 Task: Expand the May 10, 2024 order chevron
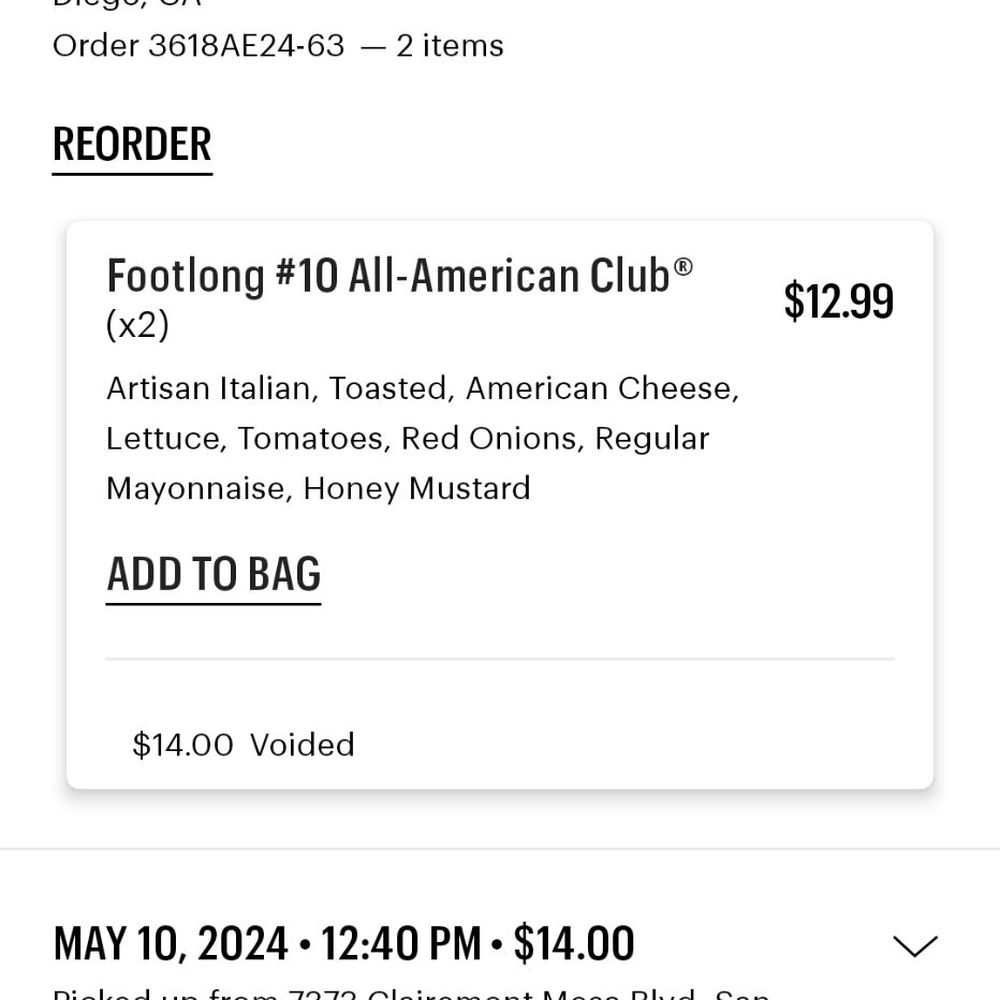(915, 946)
